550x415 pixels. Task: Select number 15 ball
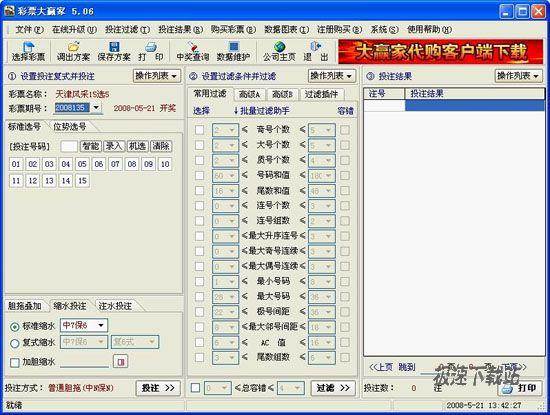click(82, 181)
